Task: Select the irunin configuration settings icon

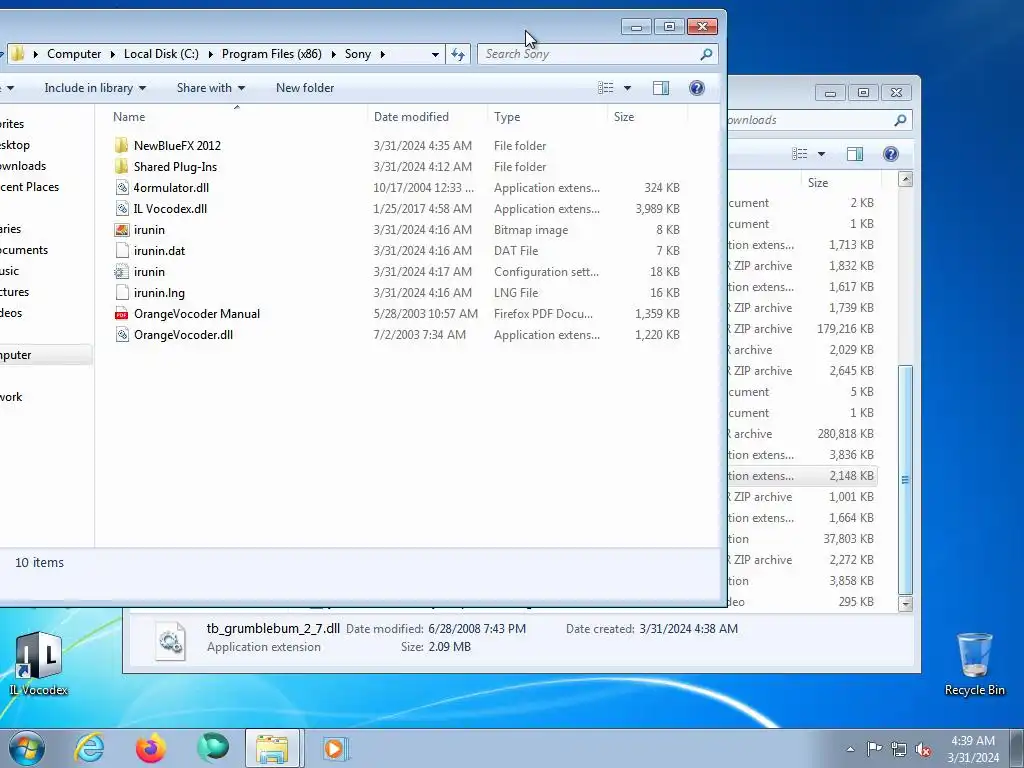Action: [121, 272]
